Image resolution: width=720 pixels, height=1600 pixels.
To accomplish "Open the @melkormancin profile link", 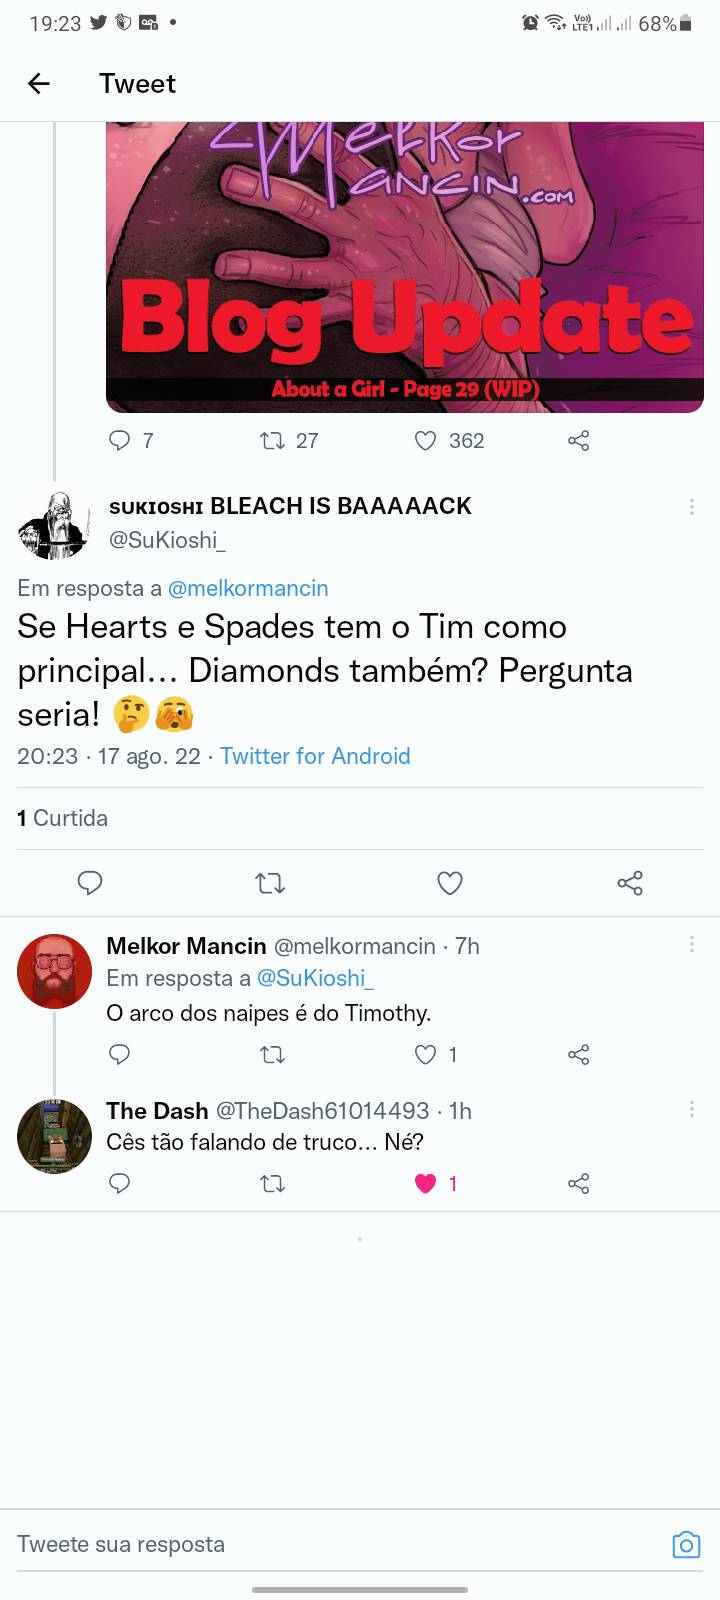I will tap(250, 588).
